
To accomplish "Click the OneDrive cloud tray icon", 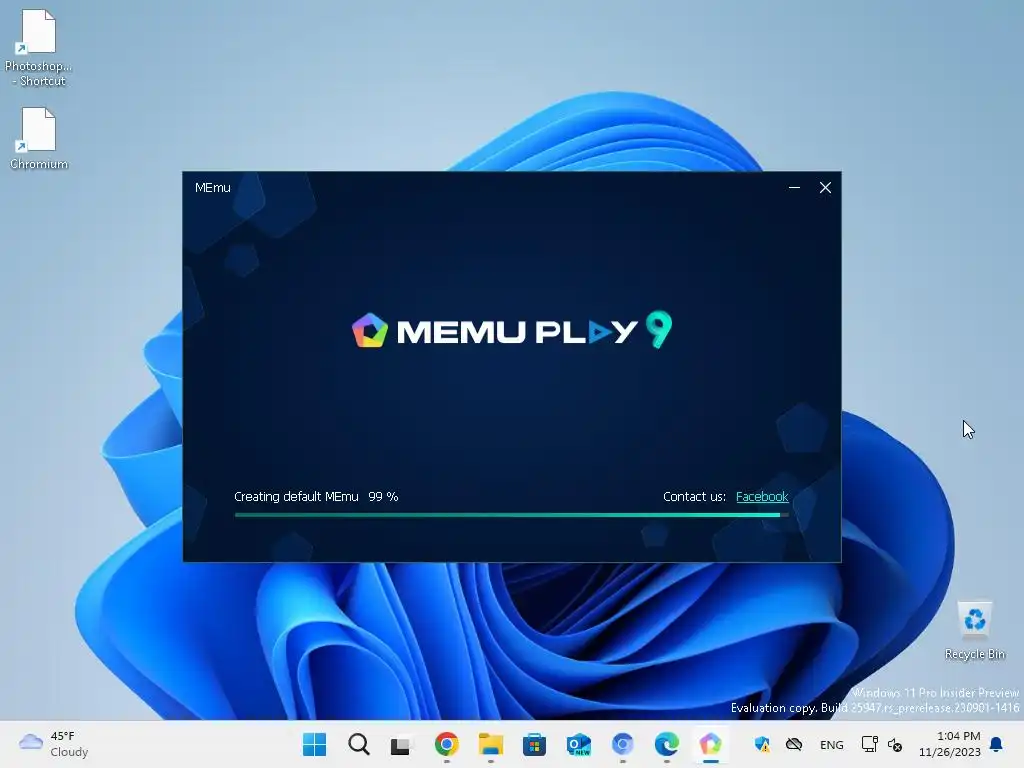I will tap(793, 744).
